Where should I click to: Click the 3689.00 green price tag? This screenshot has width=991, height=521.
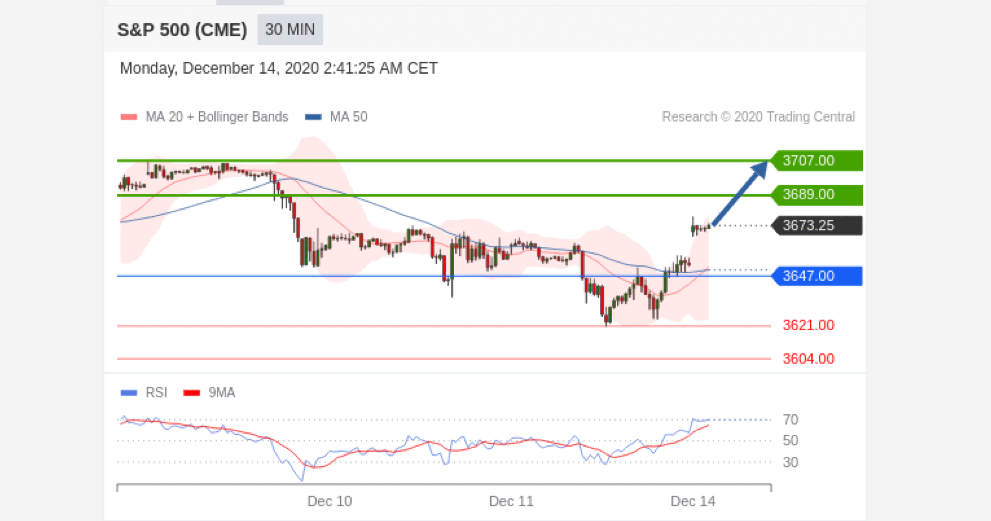[x=817, y=195]
